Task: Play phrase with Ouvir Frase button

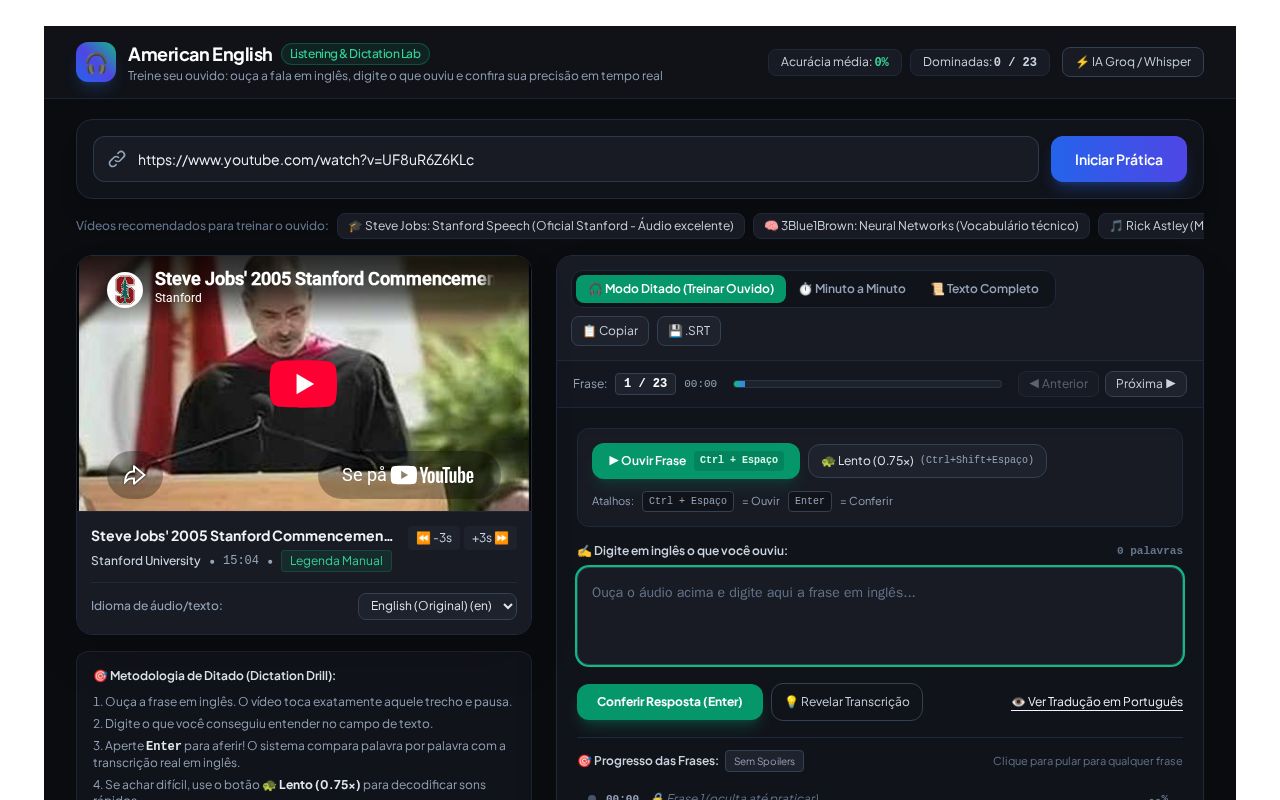Action: click(696, 461)
